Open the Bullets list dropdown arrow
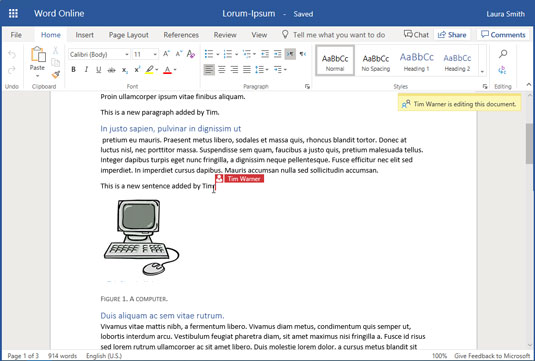 (218, 54)
